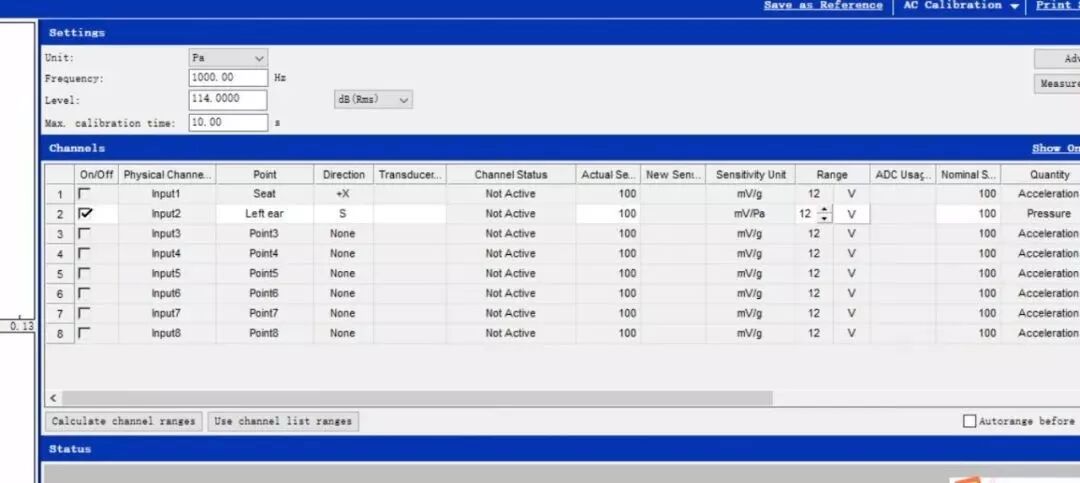Open the AC Calibration dropdown menu
This screenshot has width=1080, height=483.
961,6
